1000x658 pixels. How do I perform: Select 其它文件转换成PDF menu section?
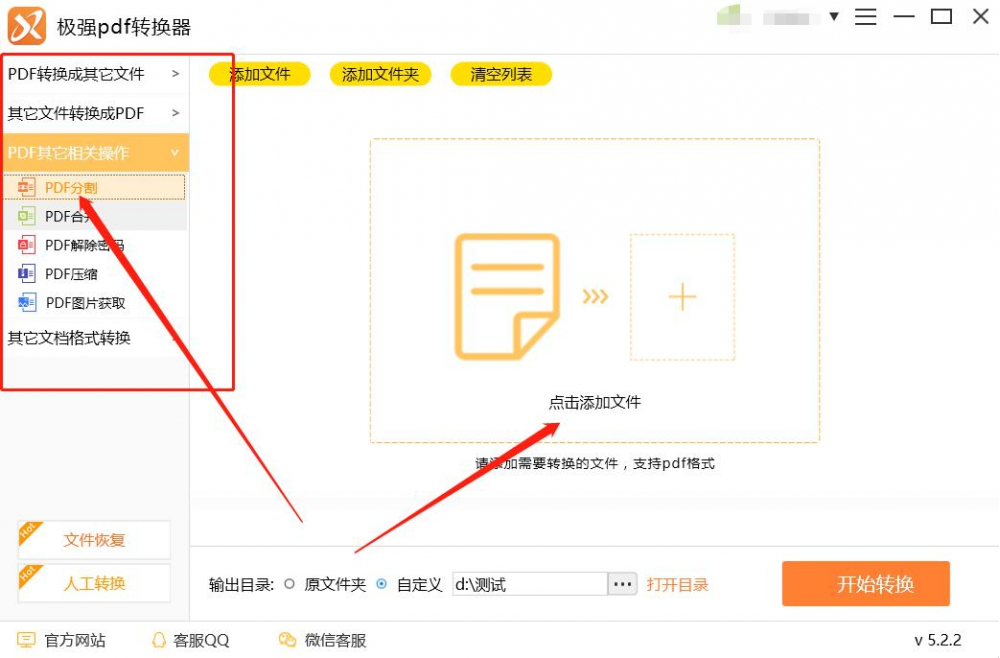[96, 113]
